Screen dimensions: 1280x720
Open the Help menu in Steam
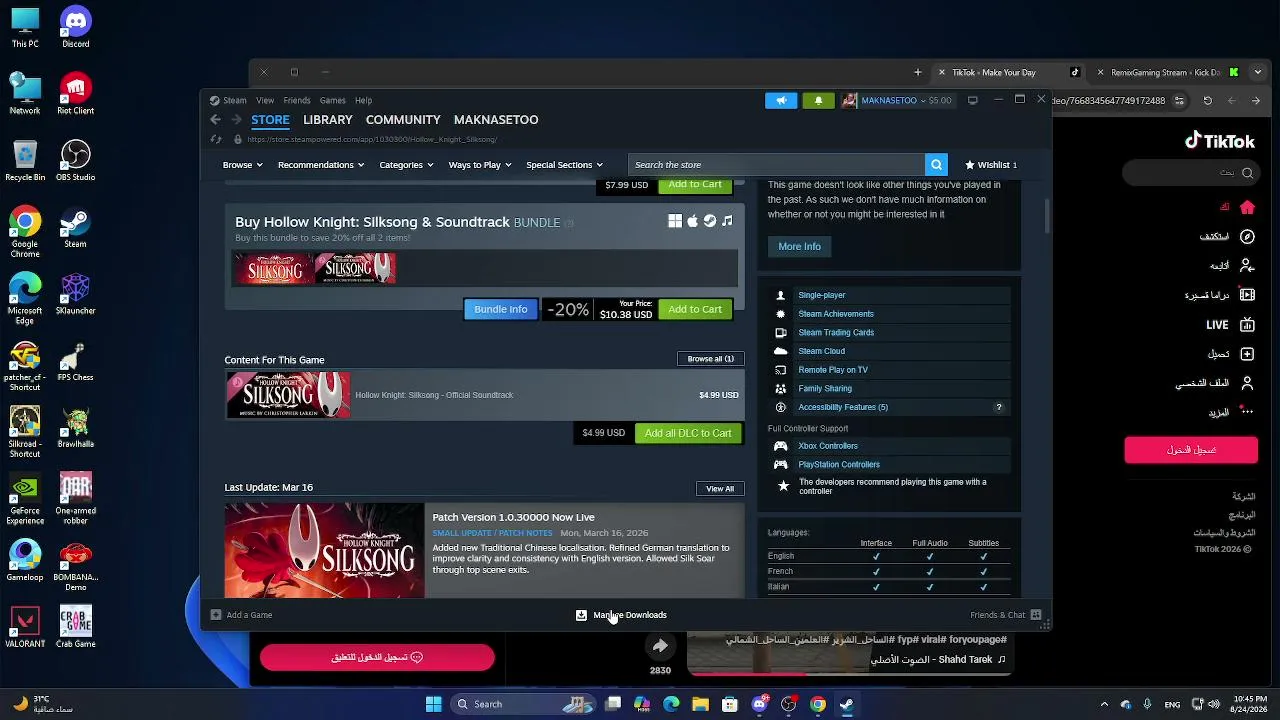point(363,100)
